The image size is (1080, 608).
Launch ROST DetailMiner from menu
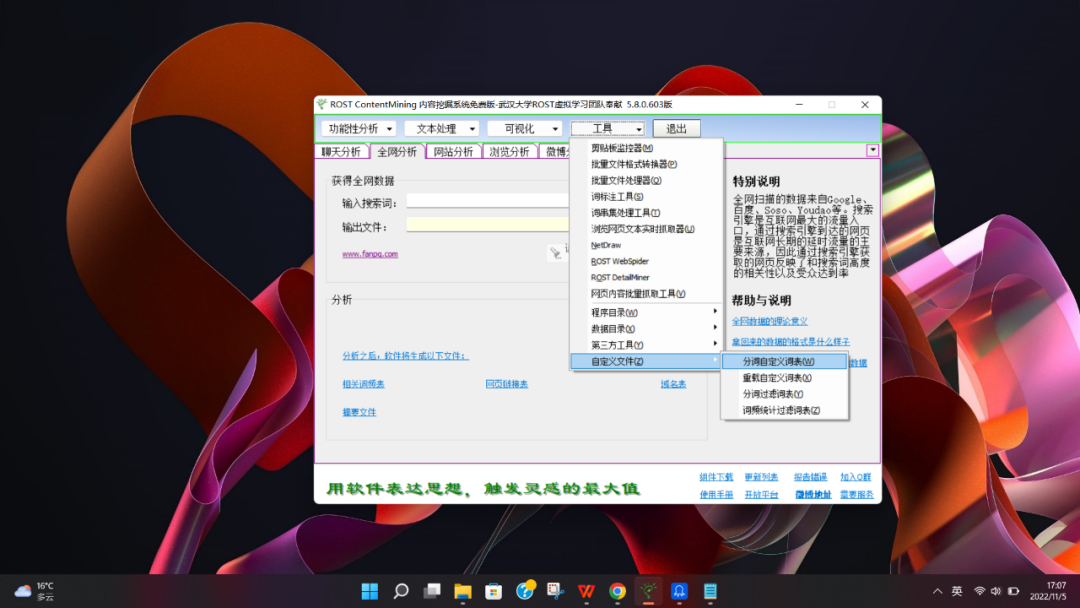point(646,277)
